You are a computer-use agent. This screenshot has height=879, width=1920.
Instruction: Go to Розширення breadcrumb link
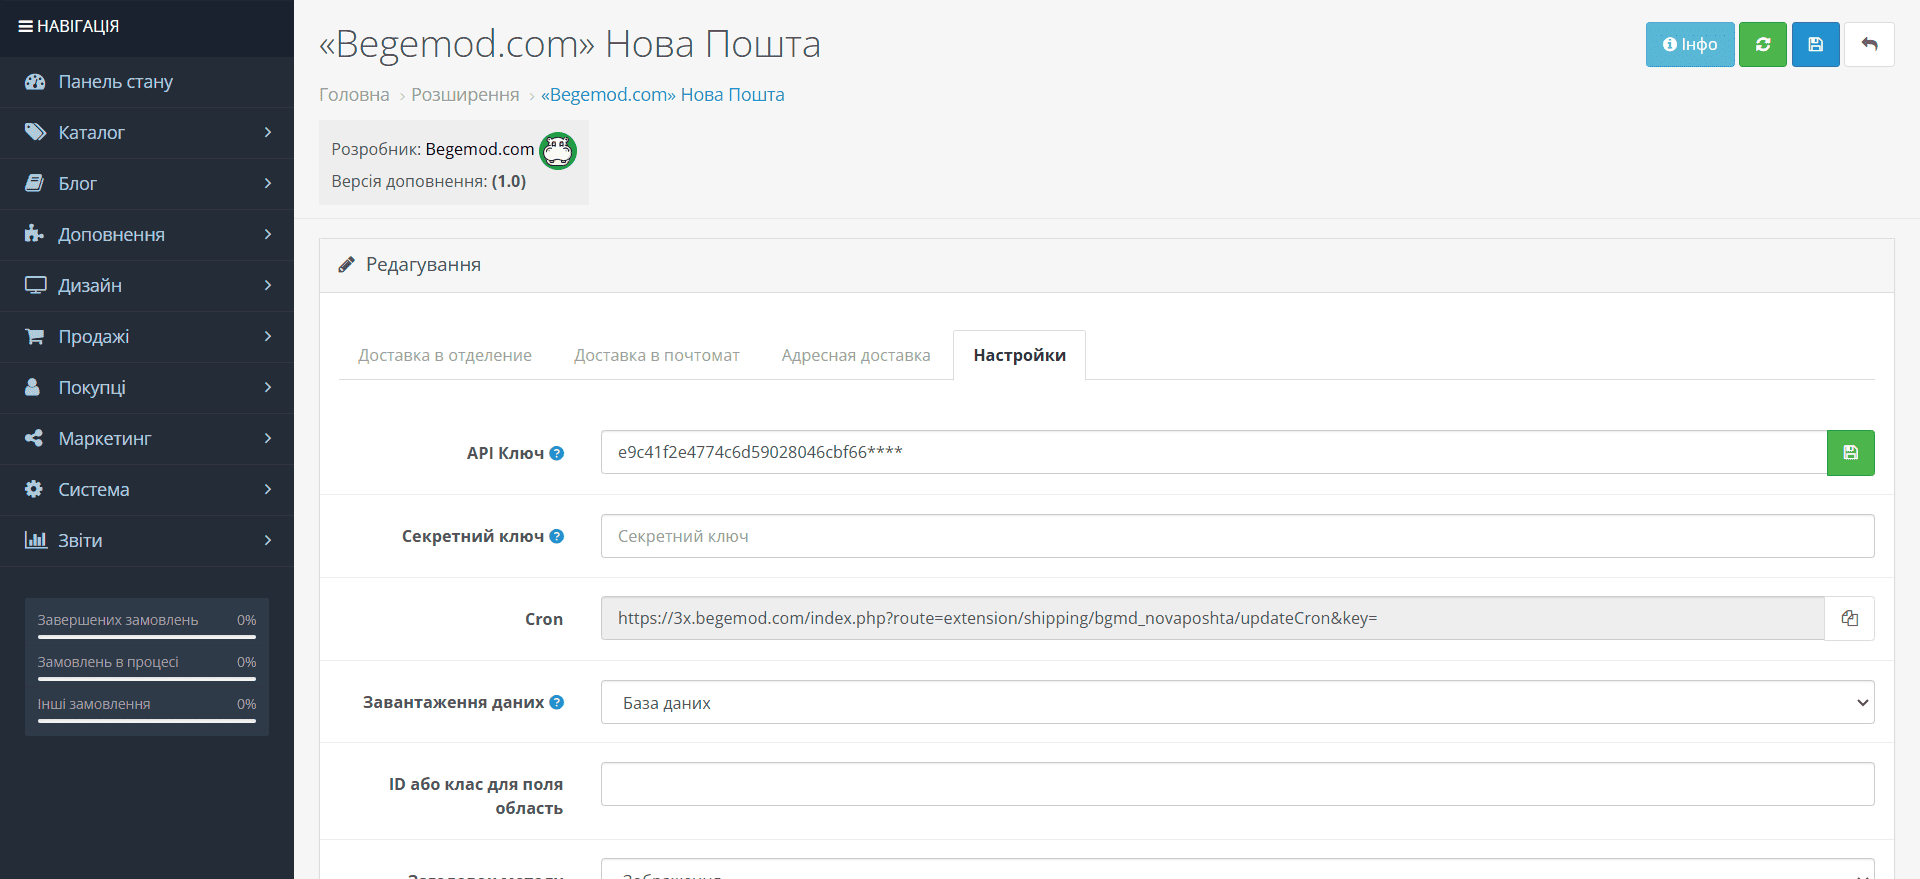pos(465,95)
